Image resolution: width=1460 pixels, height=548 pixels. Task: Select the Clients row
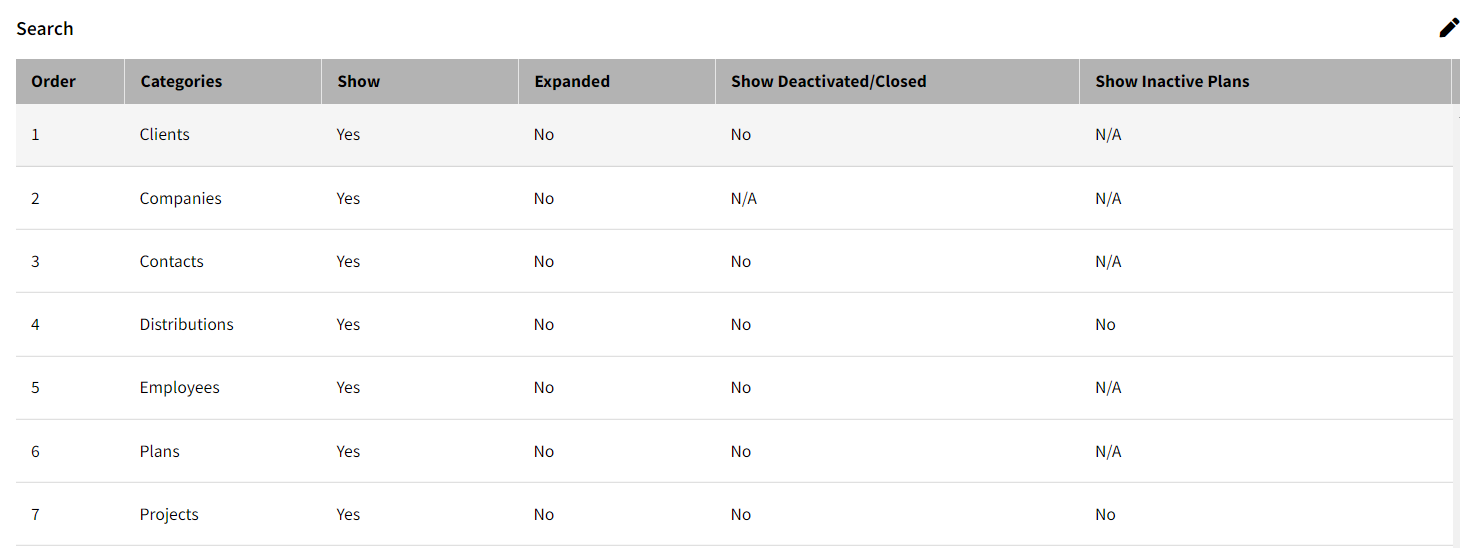click(x=733, y=135)
